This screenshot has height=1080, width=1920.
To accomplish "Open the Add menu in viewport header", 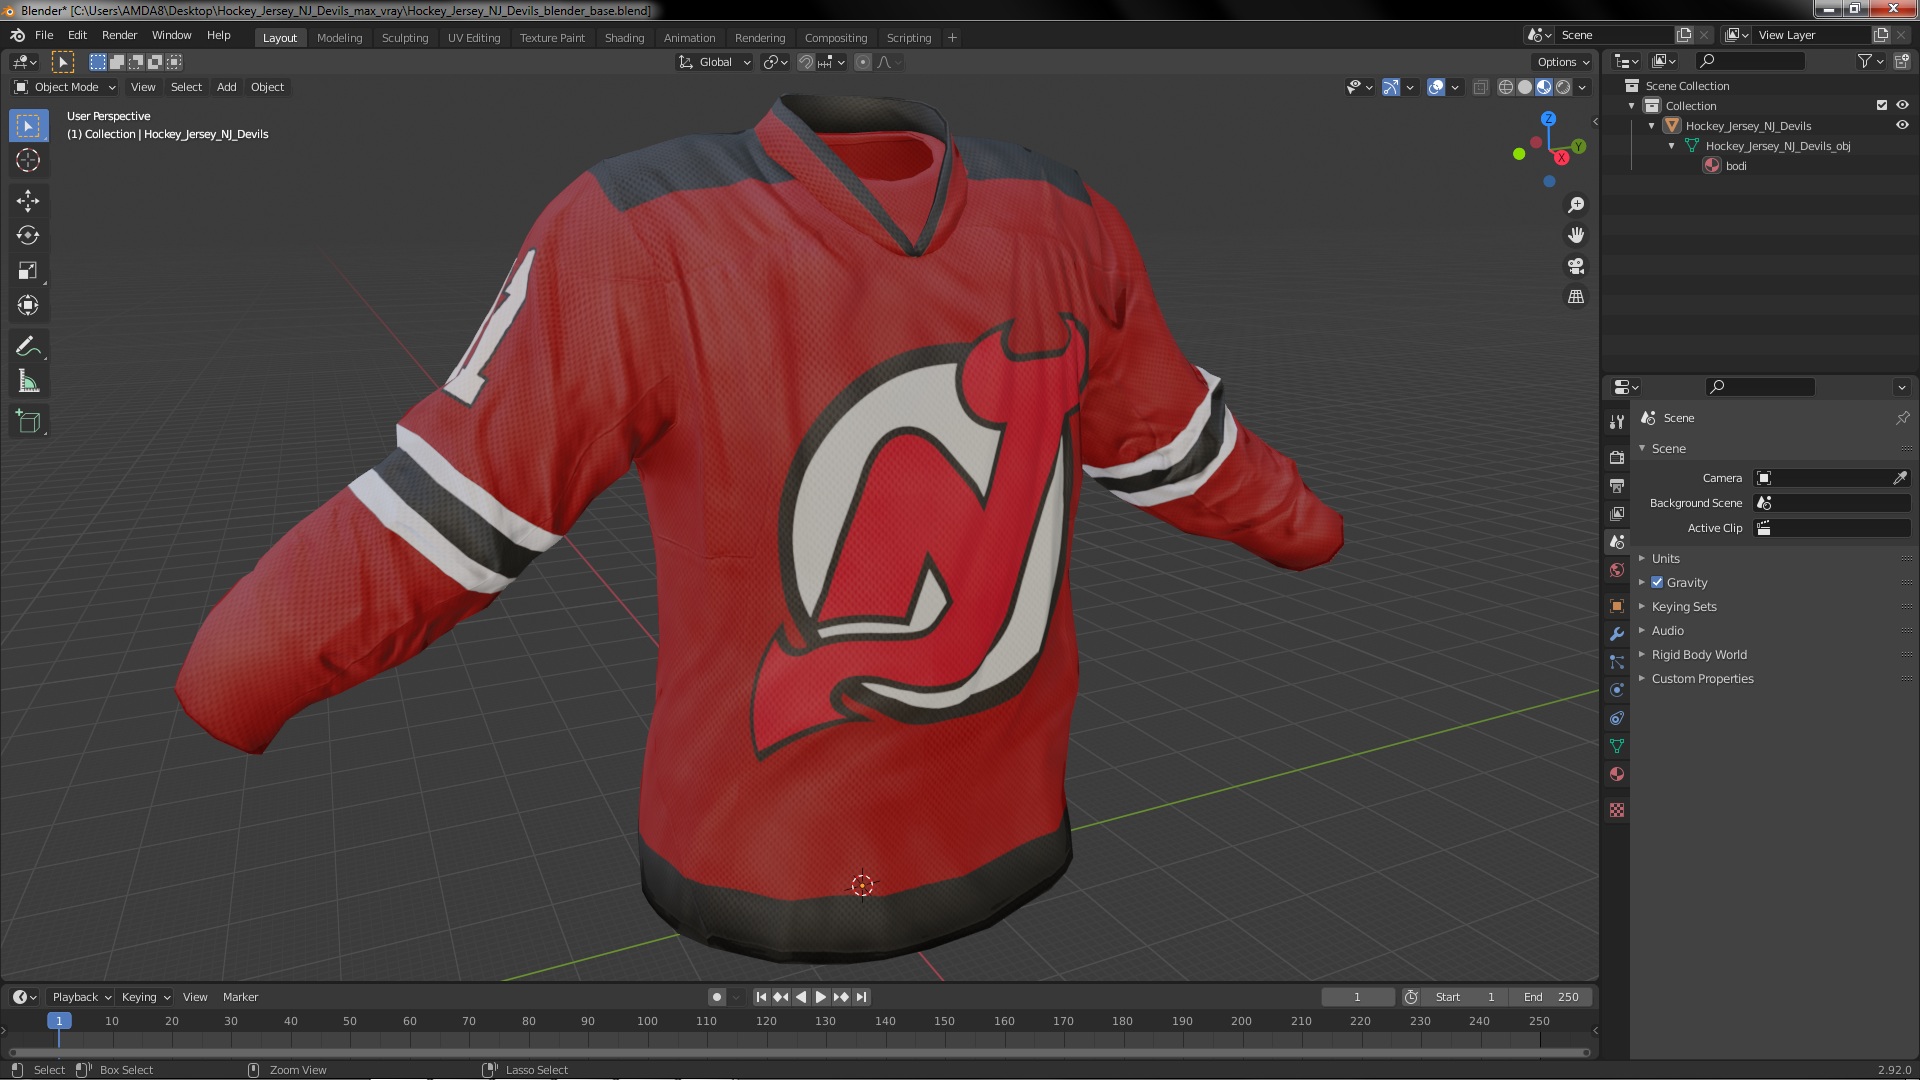I will pyautogui.click(x=227, y=87).
